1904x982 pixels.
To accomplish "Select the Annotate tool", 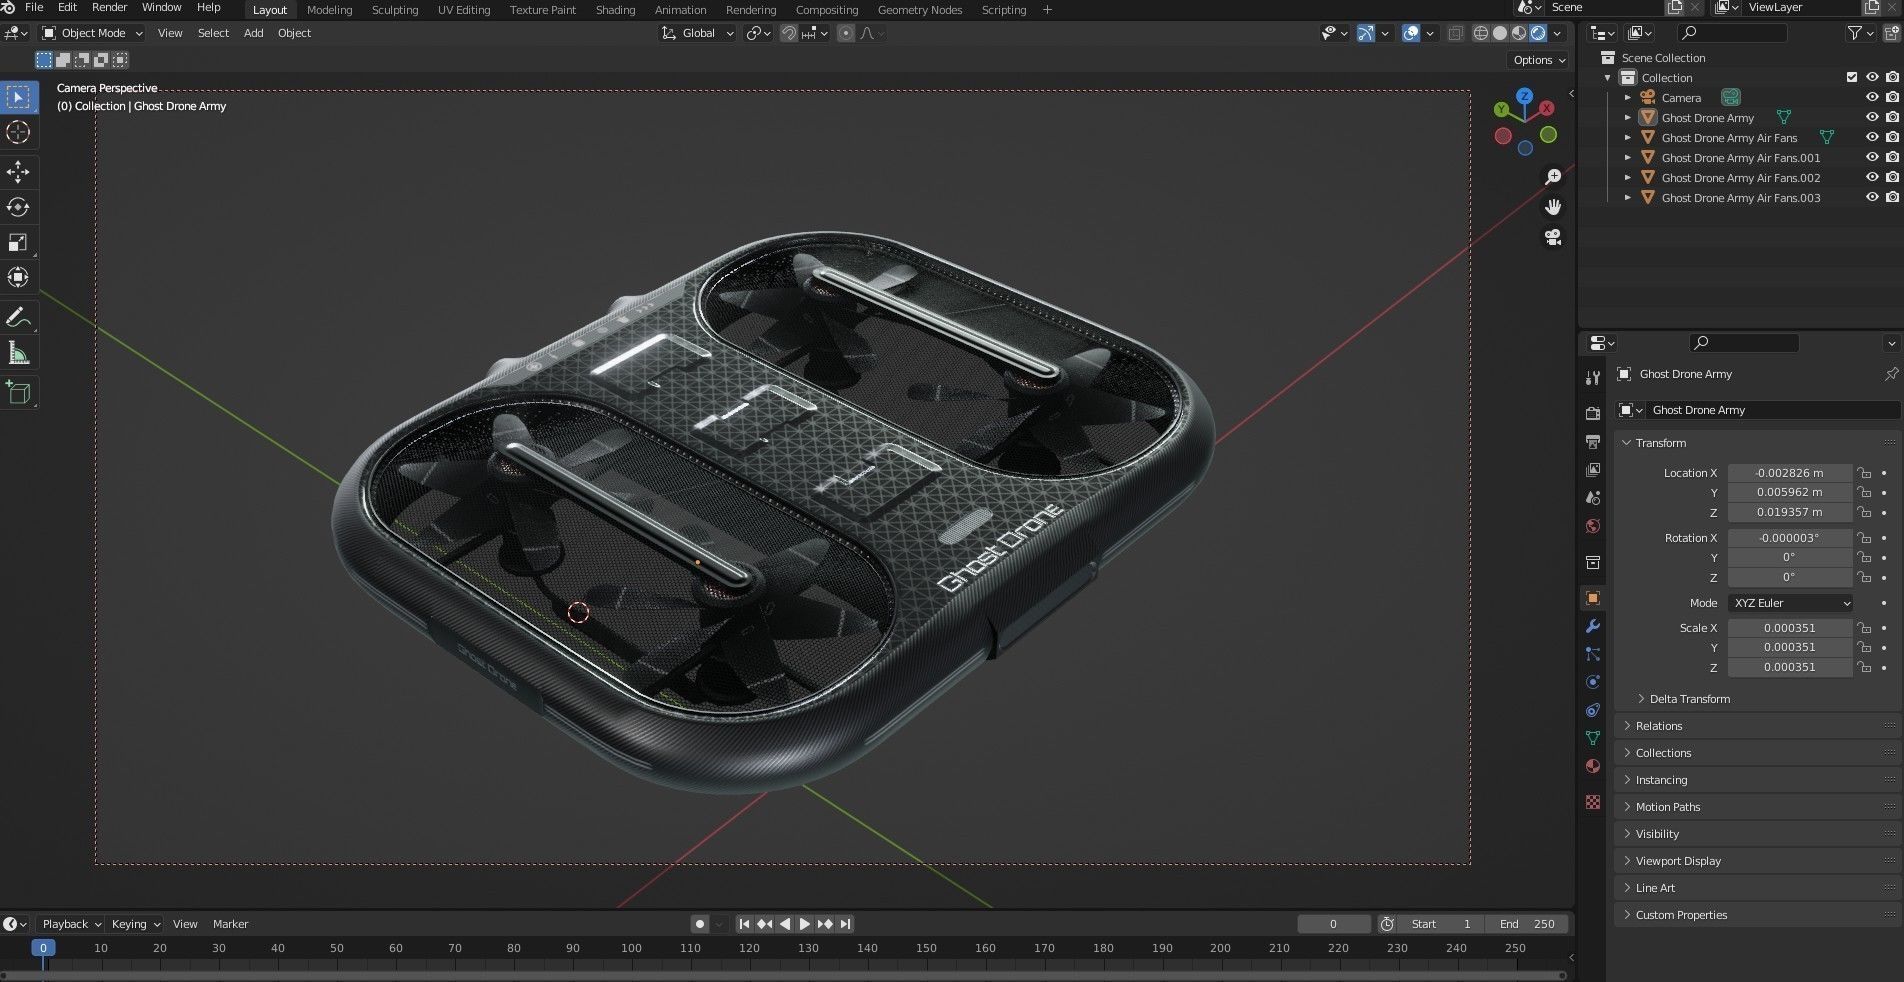I will tap(18, 317).
